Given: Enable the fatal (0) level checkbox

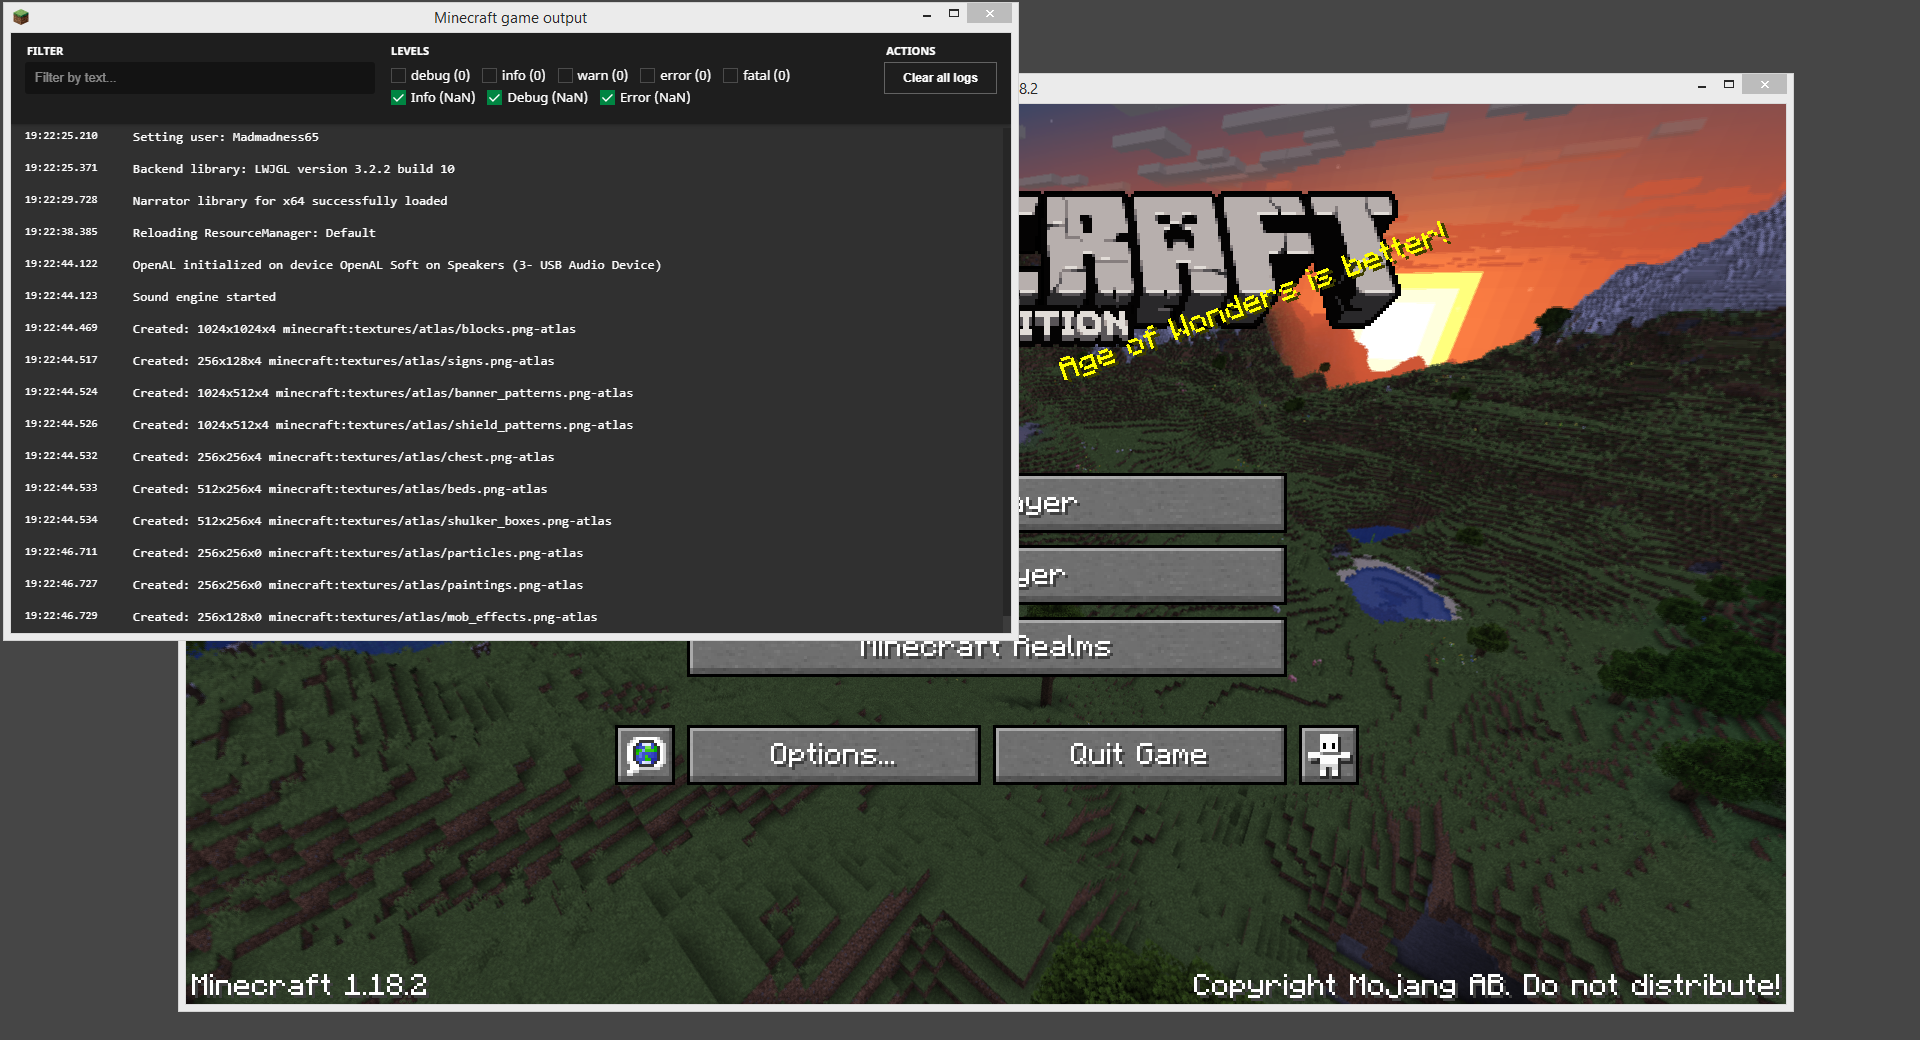Looking at the screenshot, I should tap(730, 76).
